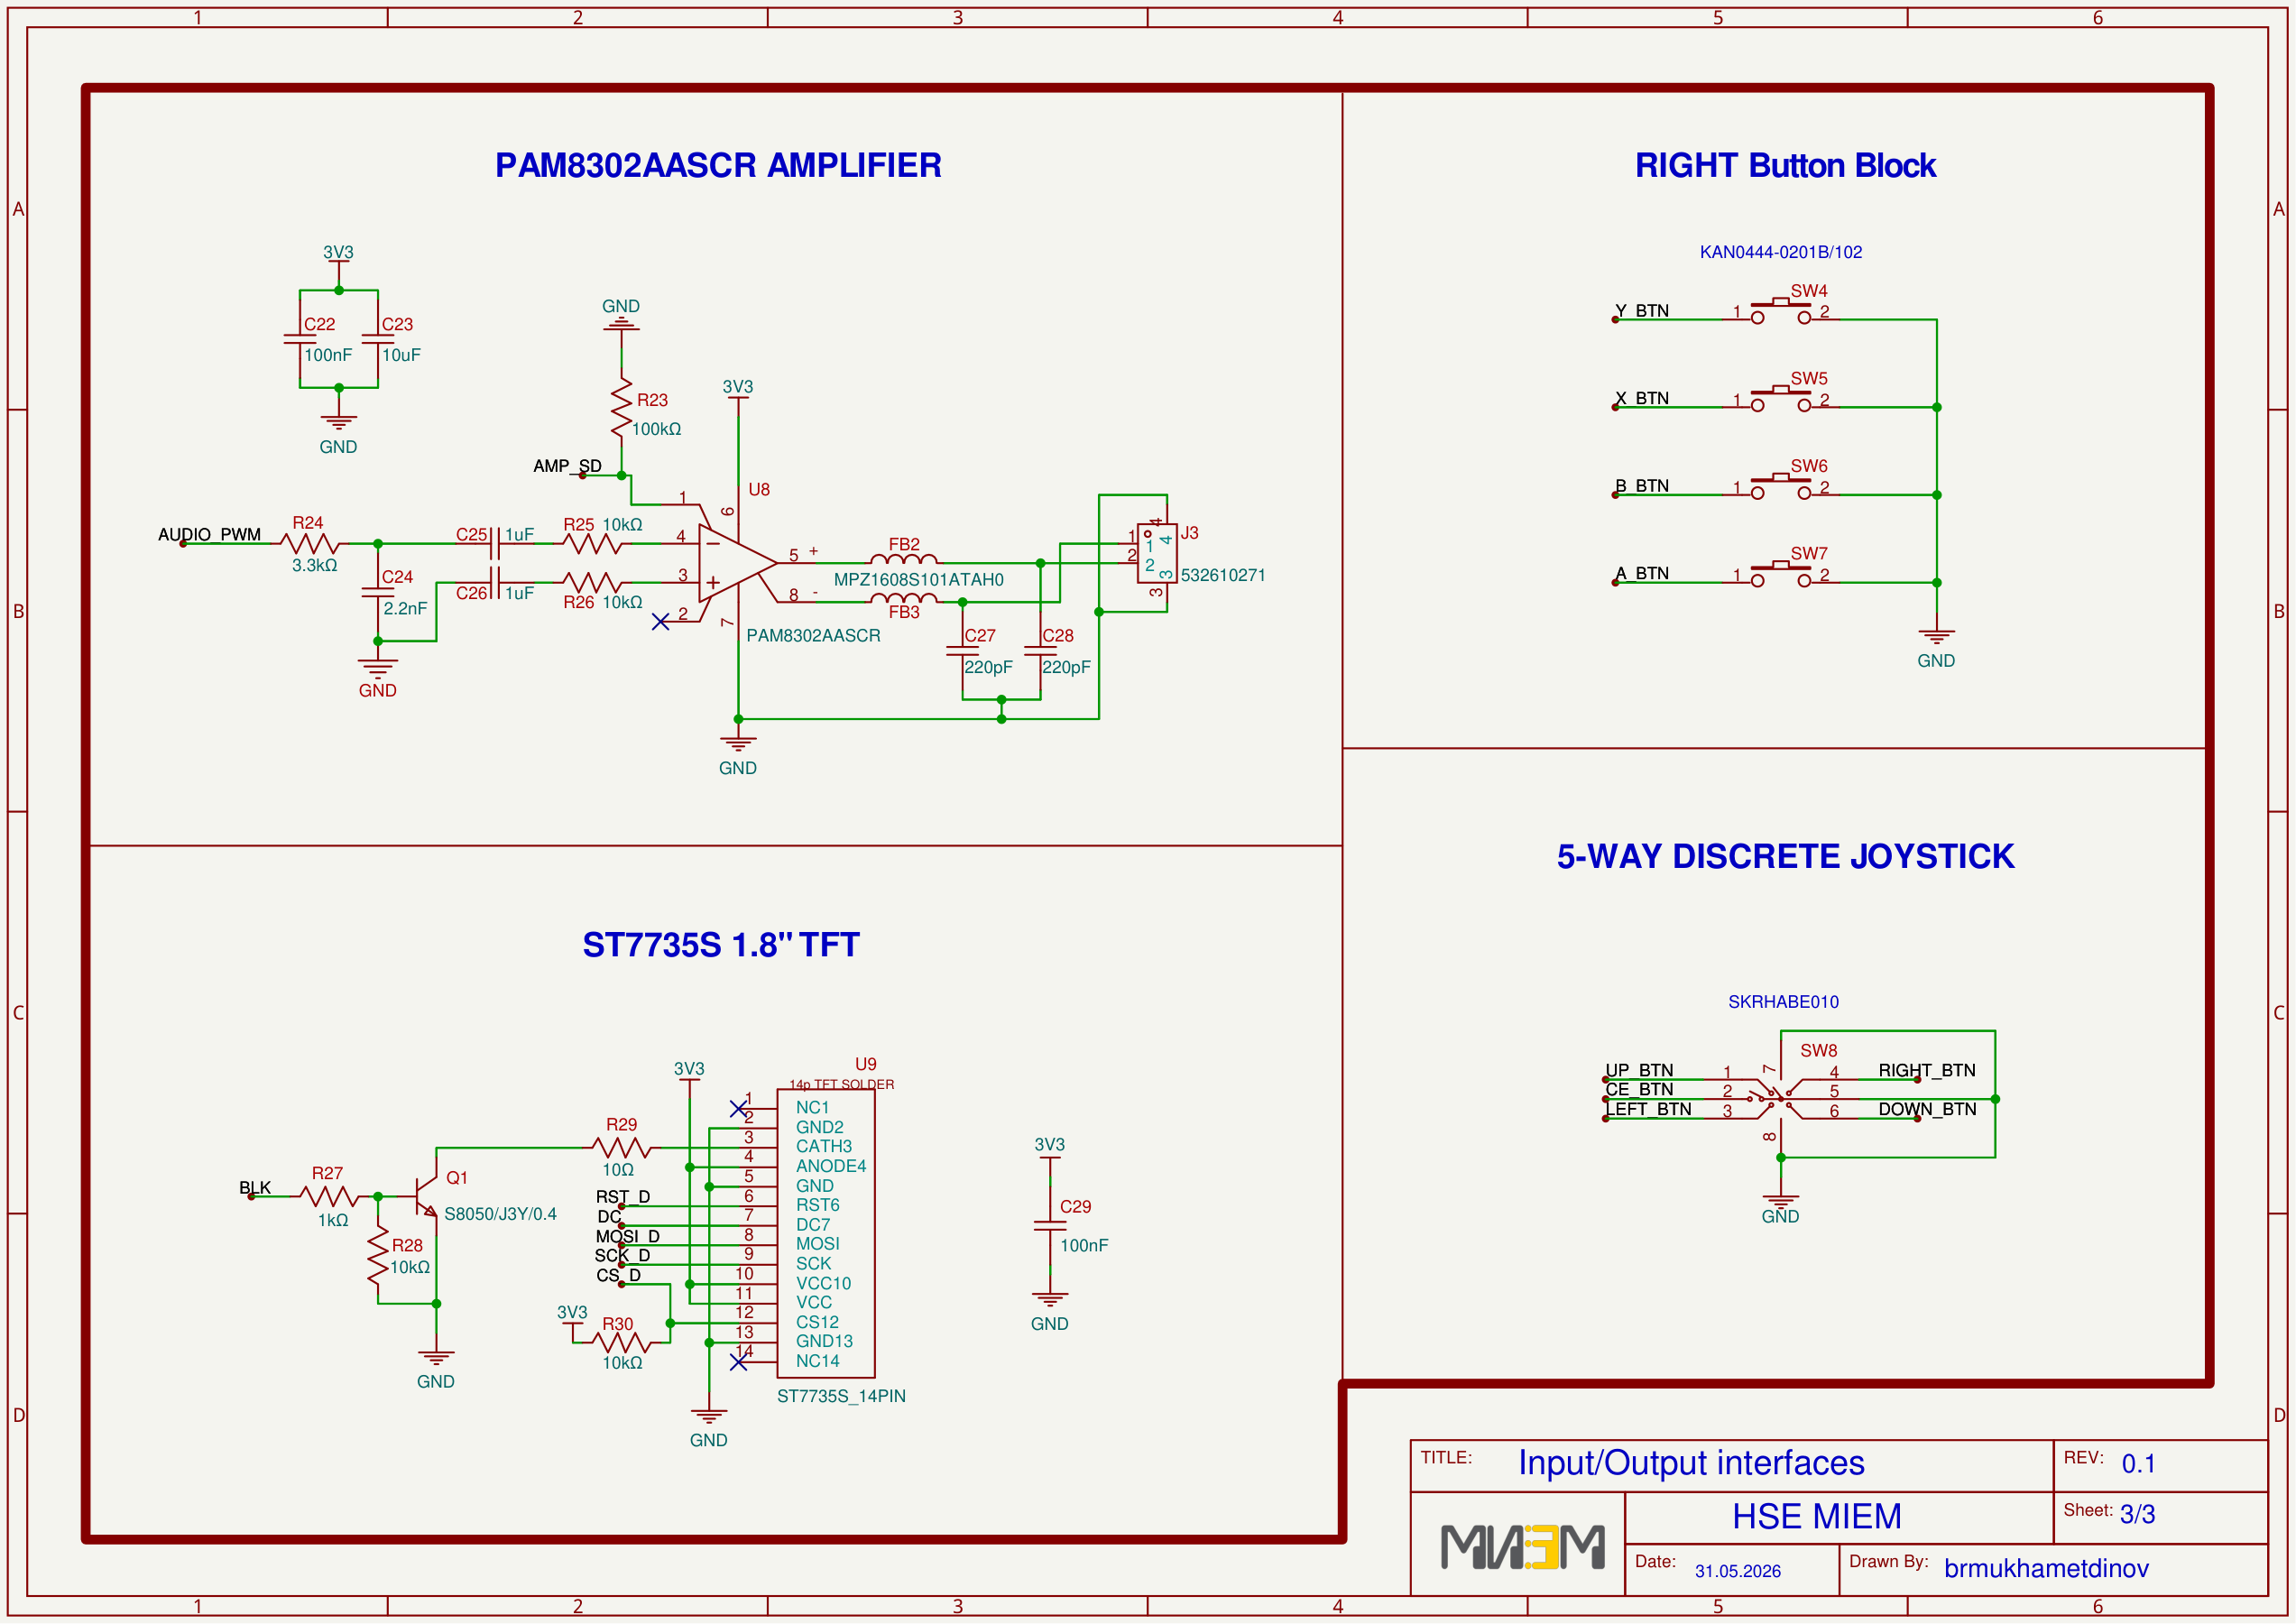Image resolution: width=2296 pixels, height=1624 pixels.
Task: Click the AUDIO_PWM net label
Action: pyautogui.click(x=209, y=535)
